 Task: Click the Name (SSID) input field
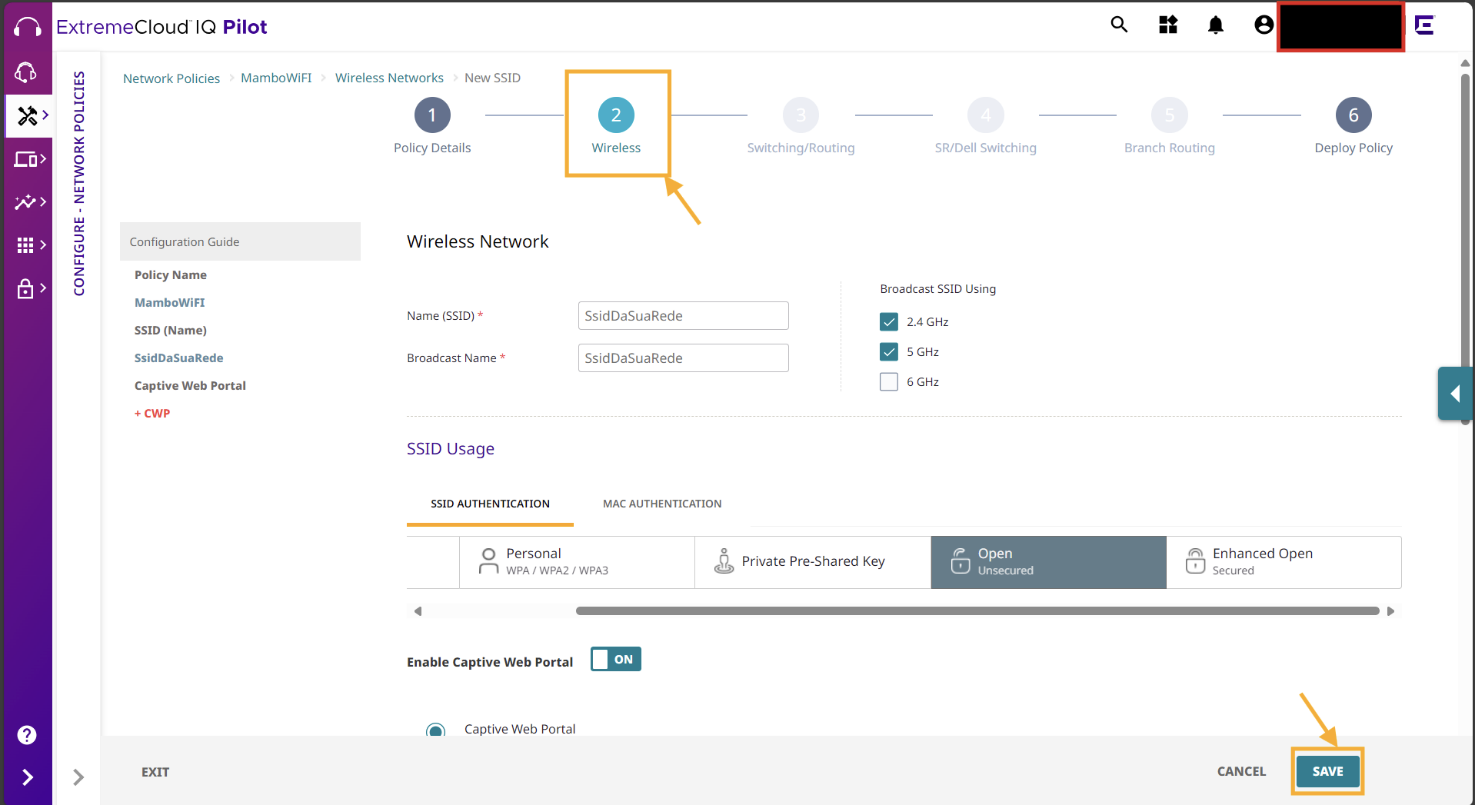pos(683,315)
